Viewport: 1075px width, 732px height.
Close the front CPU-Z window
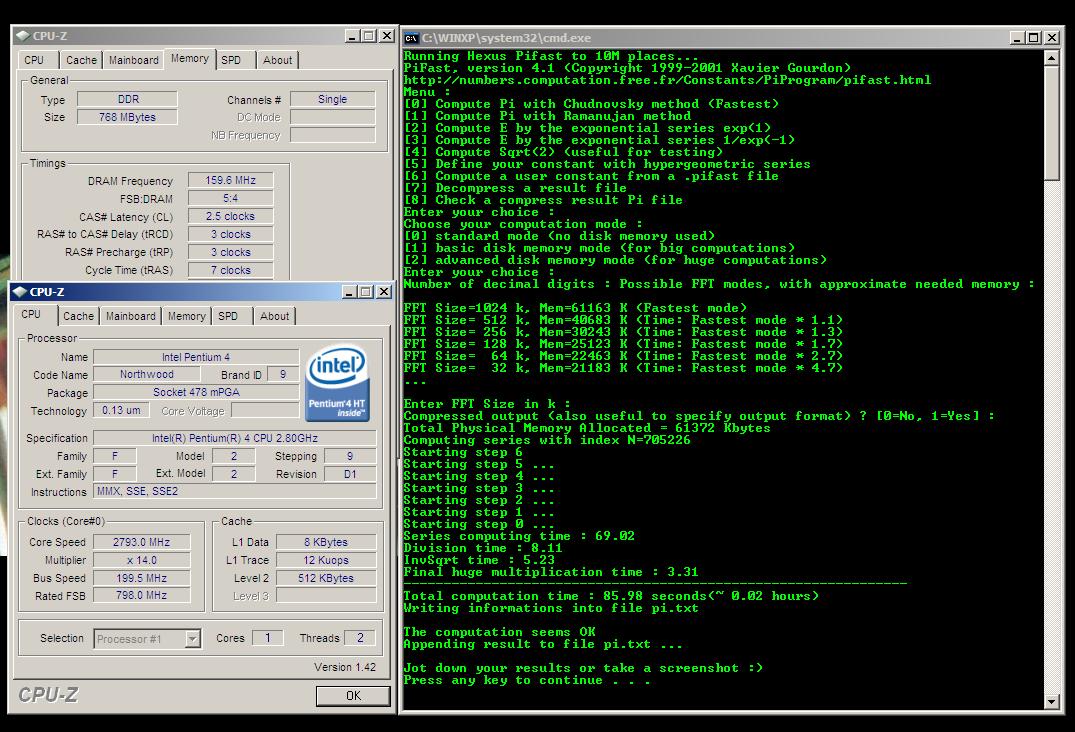384,292
